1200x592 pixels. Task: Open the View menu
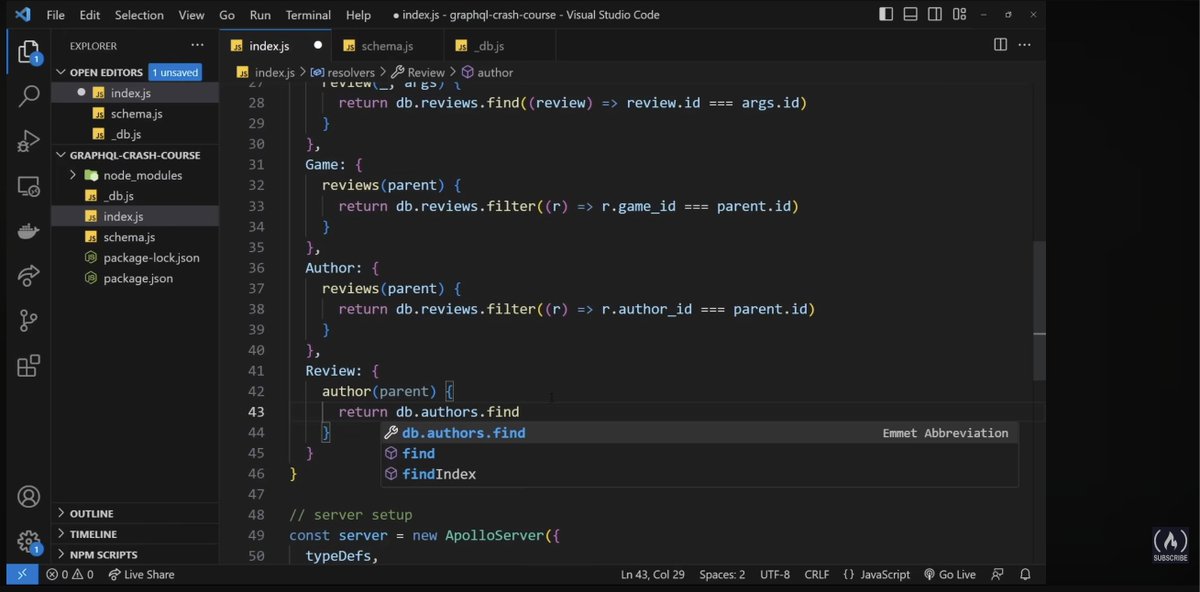[x=192, y=15]
